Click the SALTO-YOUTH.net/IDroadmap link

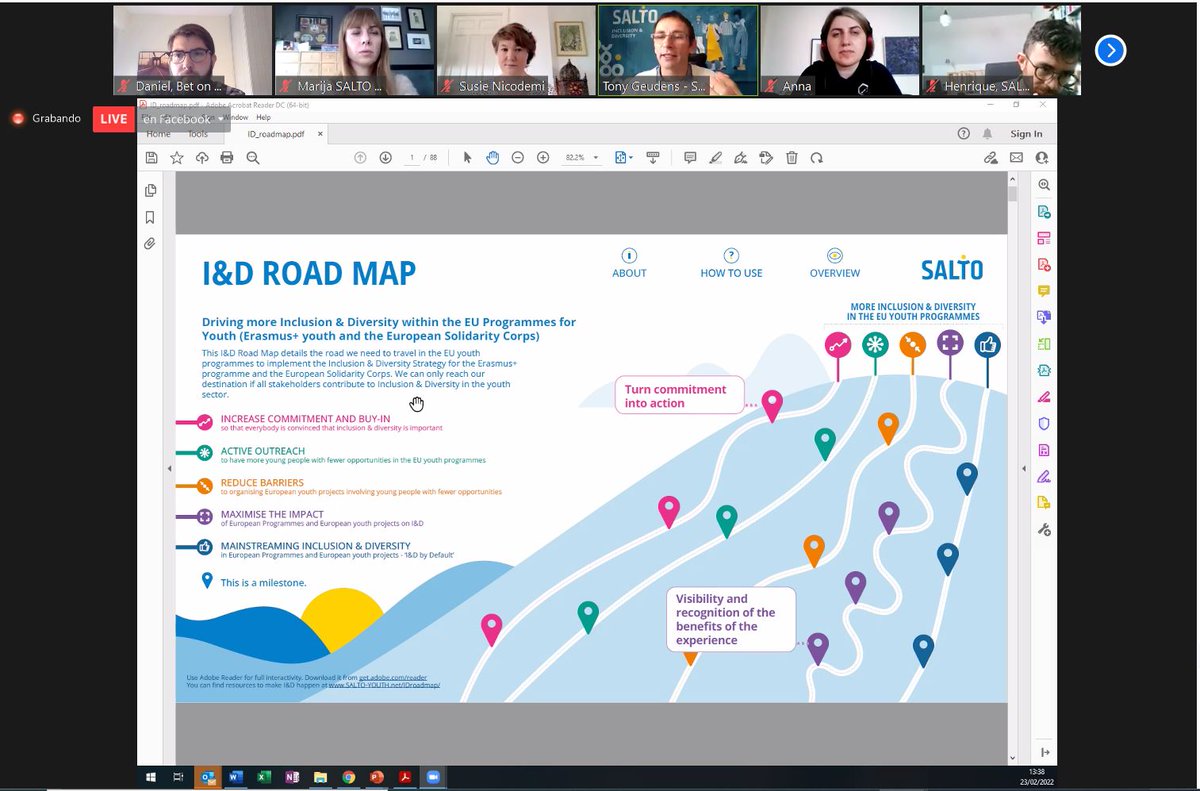(385, 685)
